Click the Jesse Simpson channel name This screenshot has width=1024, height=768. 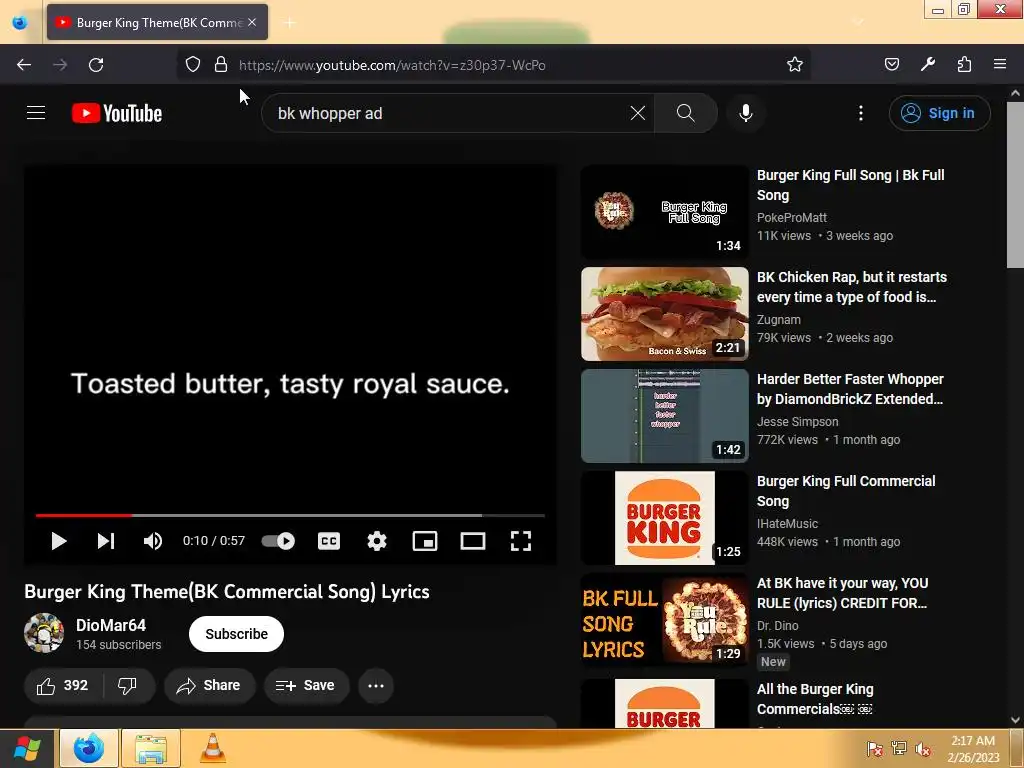pos(797,421)
